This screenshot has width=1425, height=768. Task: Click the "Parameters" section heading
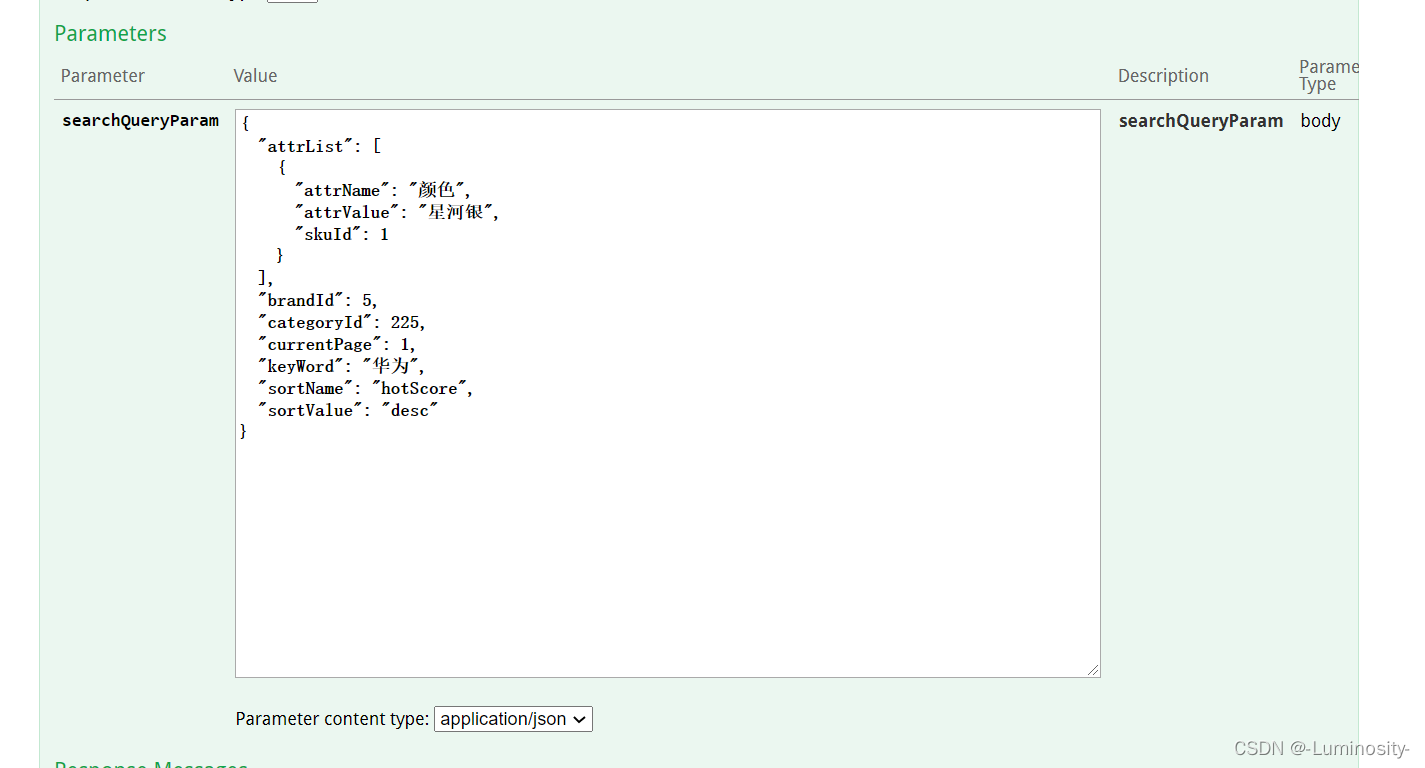coord(110,33)
